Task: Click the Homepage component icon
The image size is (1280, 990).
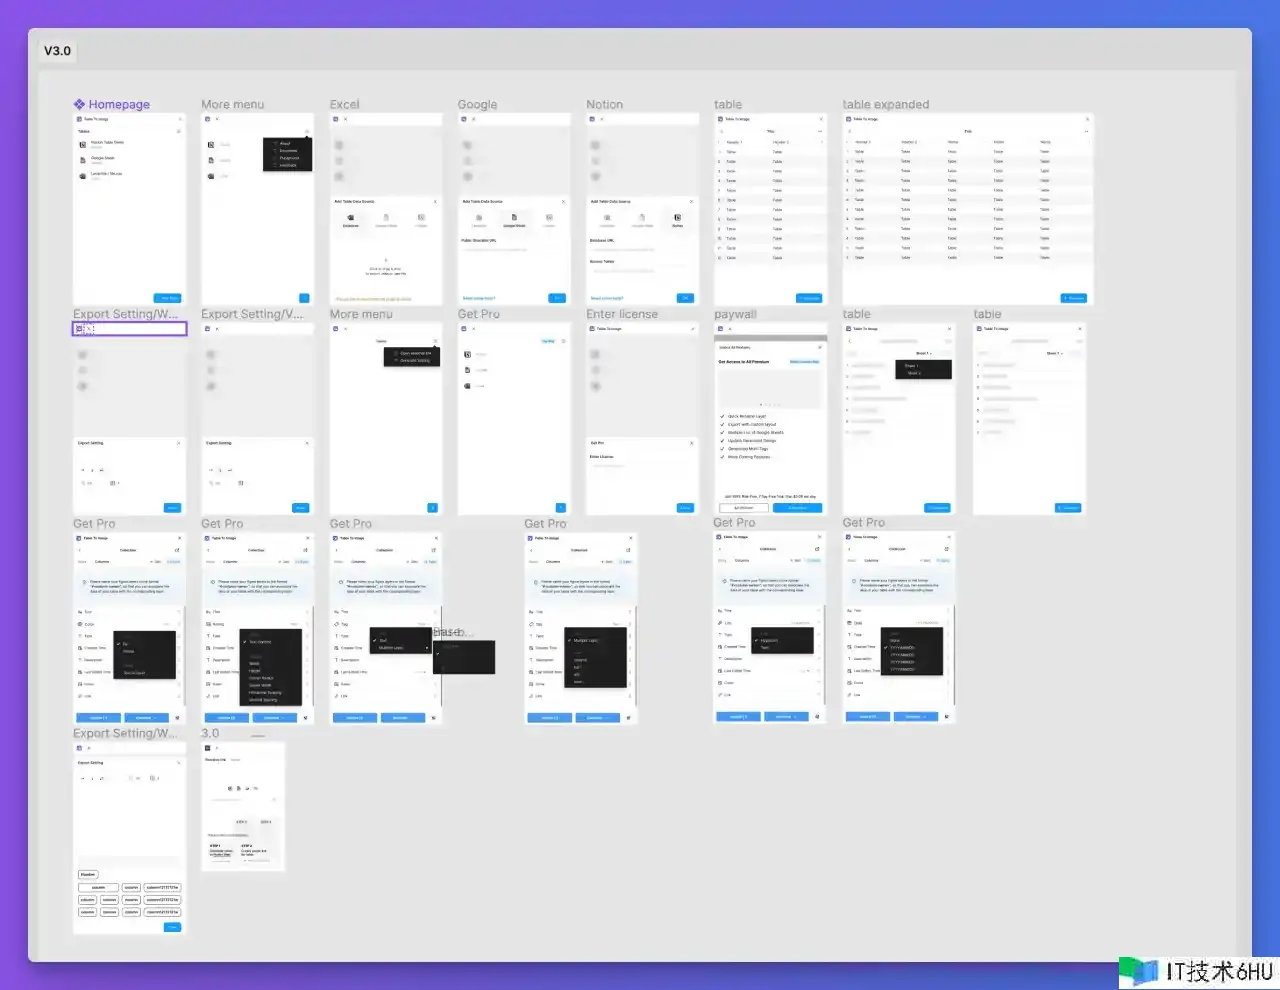Action: click(79, 104)
